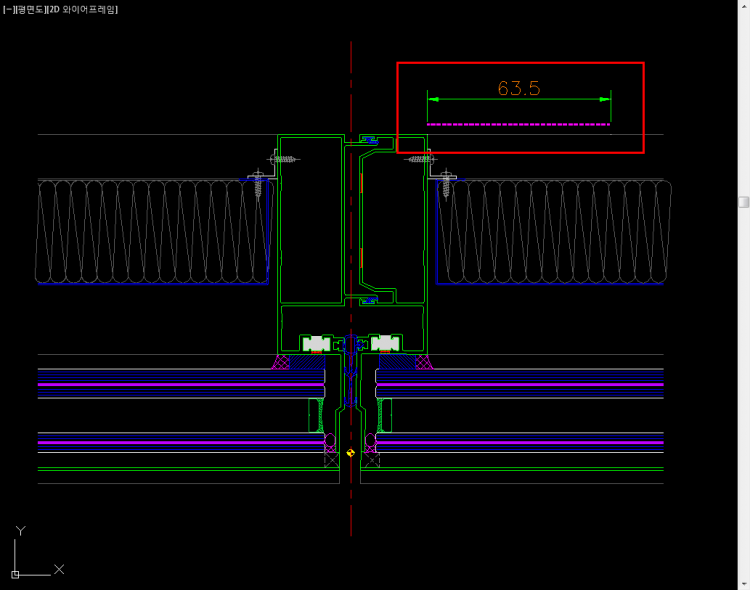Click the UCS origin icon
Viewport: 750px width, 590px height.
(x=15, y=574)
